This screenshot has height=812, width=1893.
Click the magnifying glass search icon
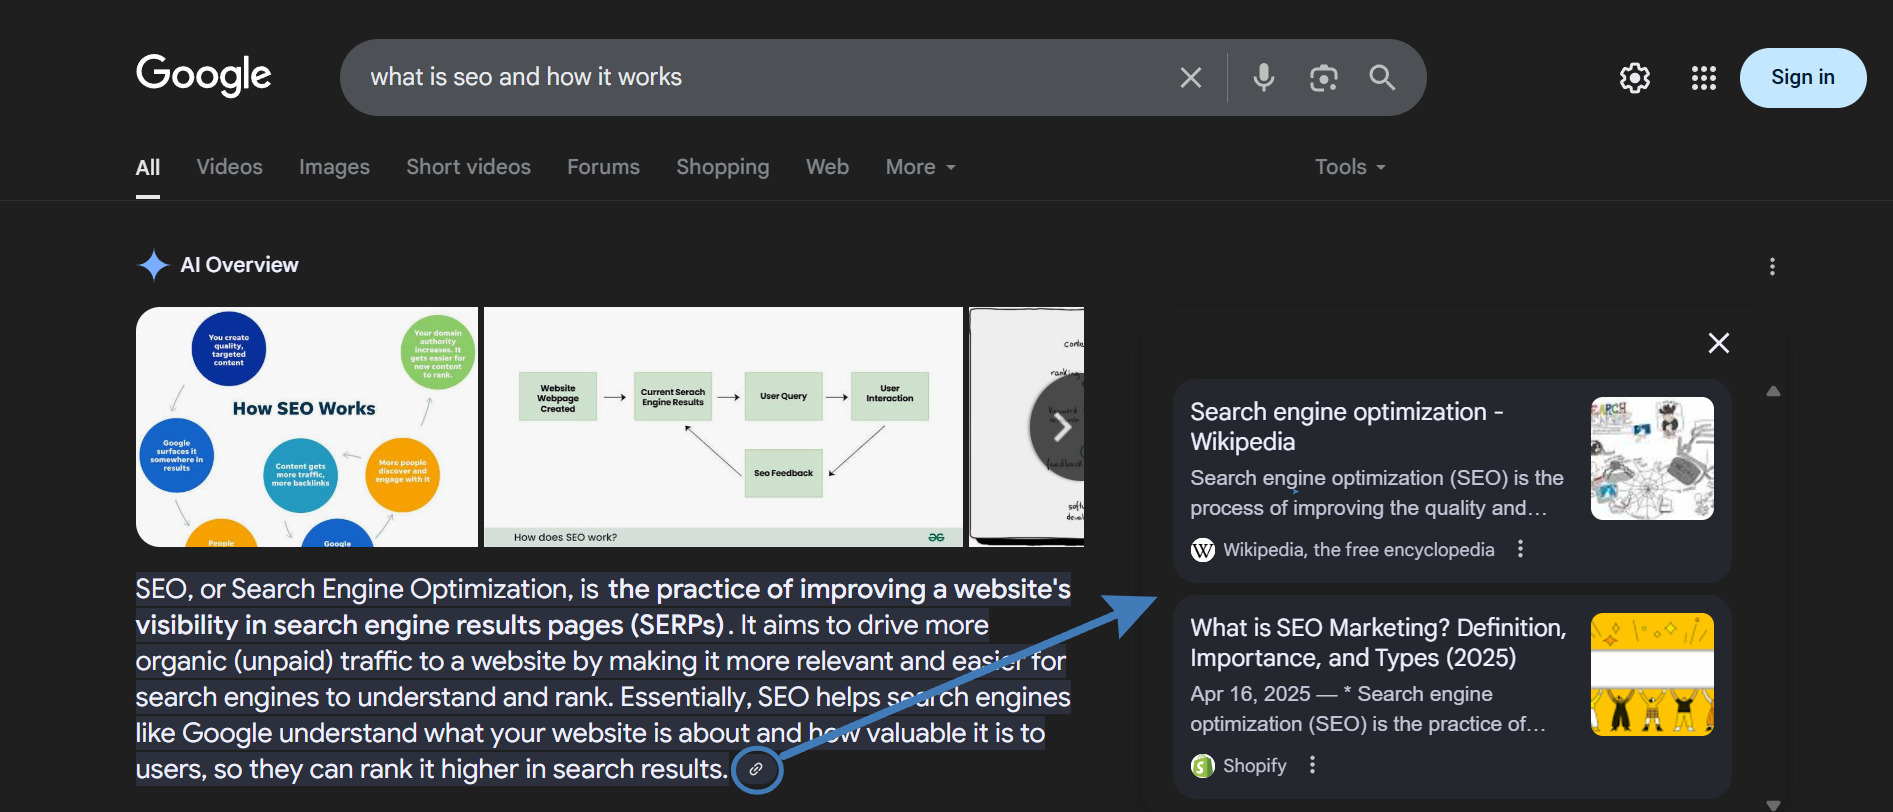1382,77
